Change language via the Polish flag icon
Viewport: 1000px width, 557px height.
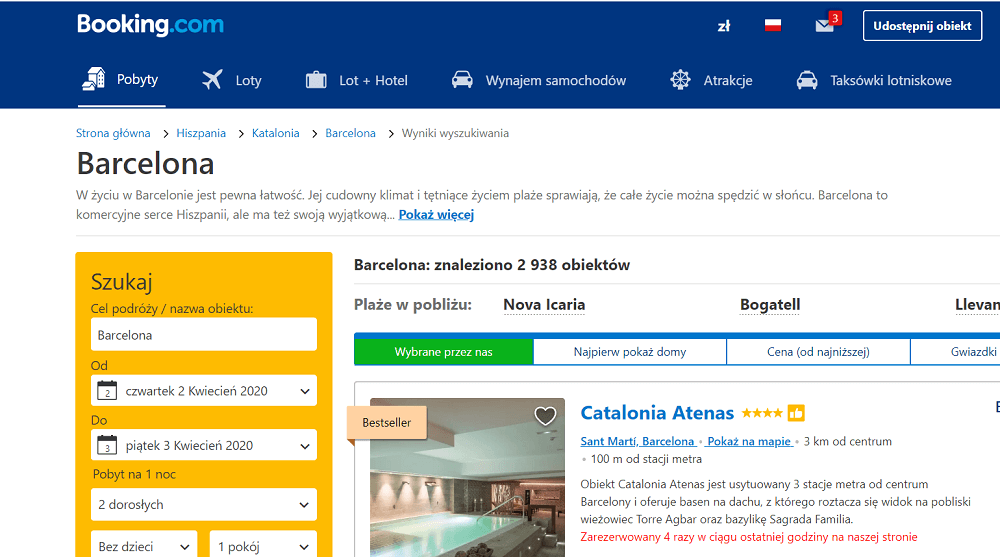[773, 26]
